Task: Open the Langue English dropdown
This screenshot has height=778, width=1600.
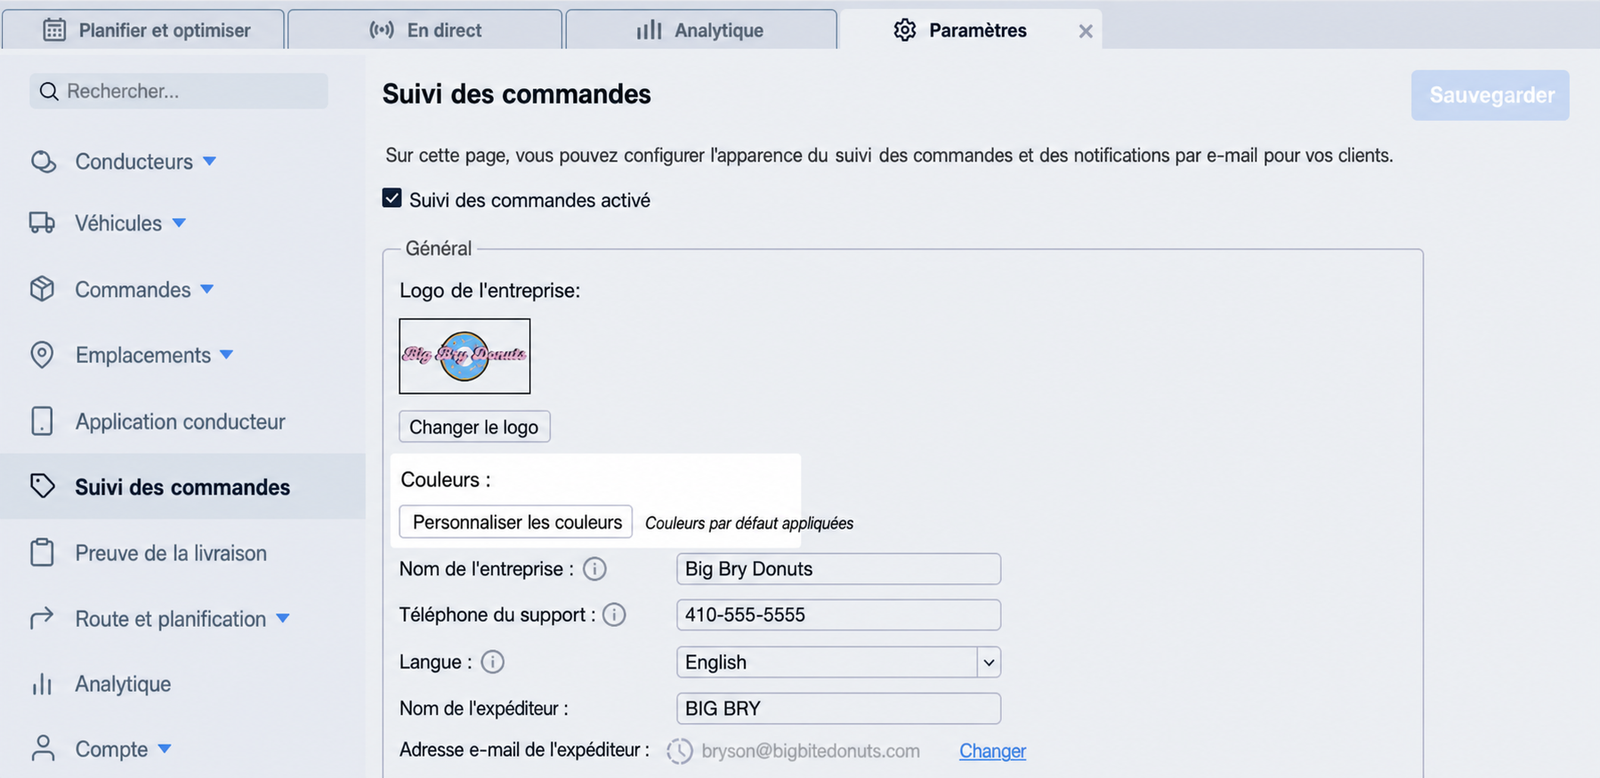Action: 838,662
